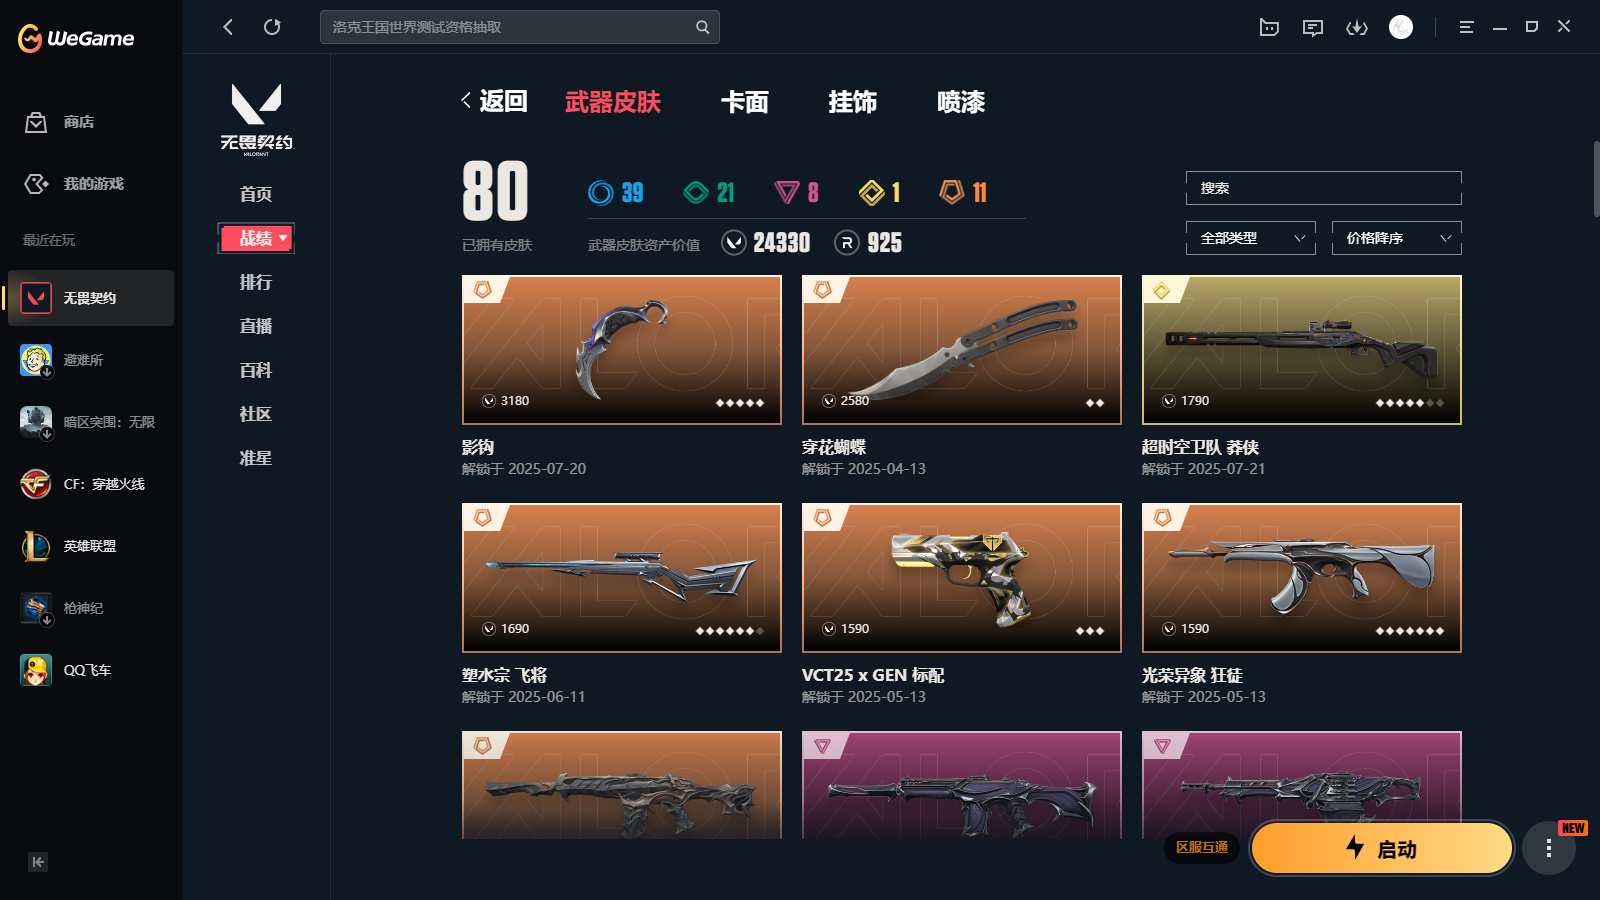
Task: Collapse the sidebar with bottom-left arrow icon
Action: coord(38,862)
